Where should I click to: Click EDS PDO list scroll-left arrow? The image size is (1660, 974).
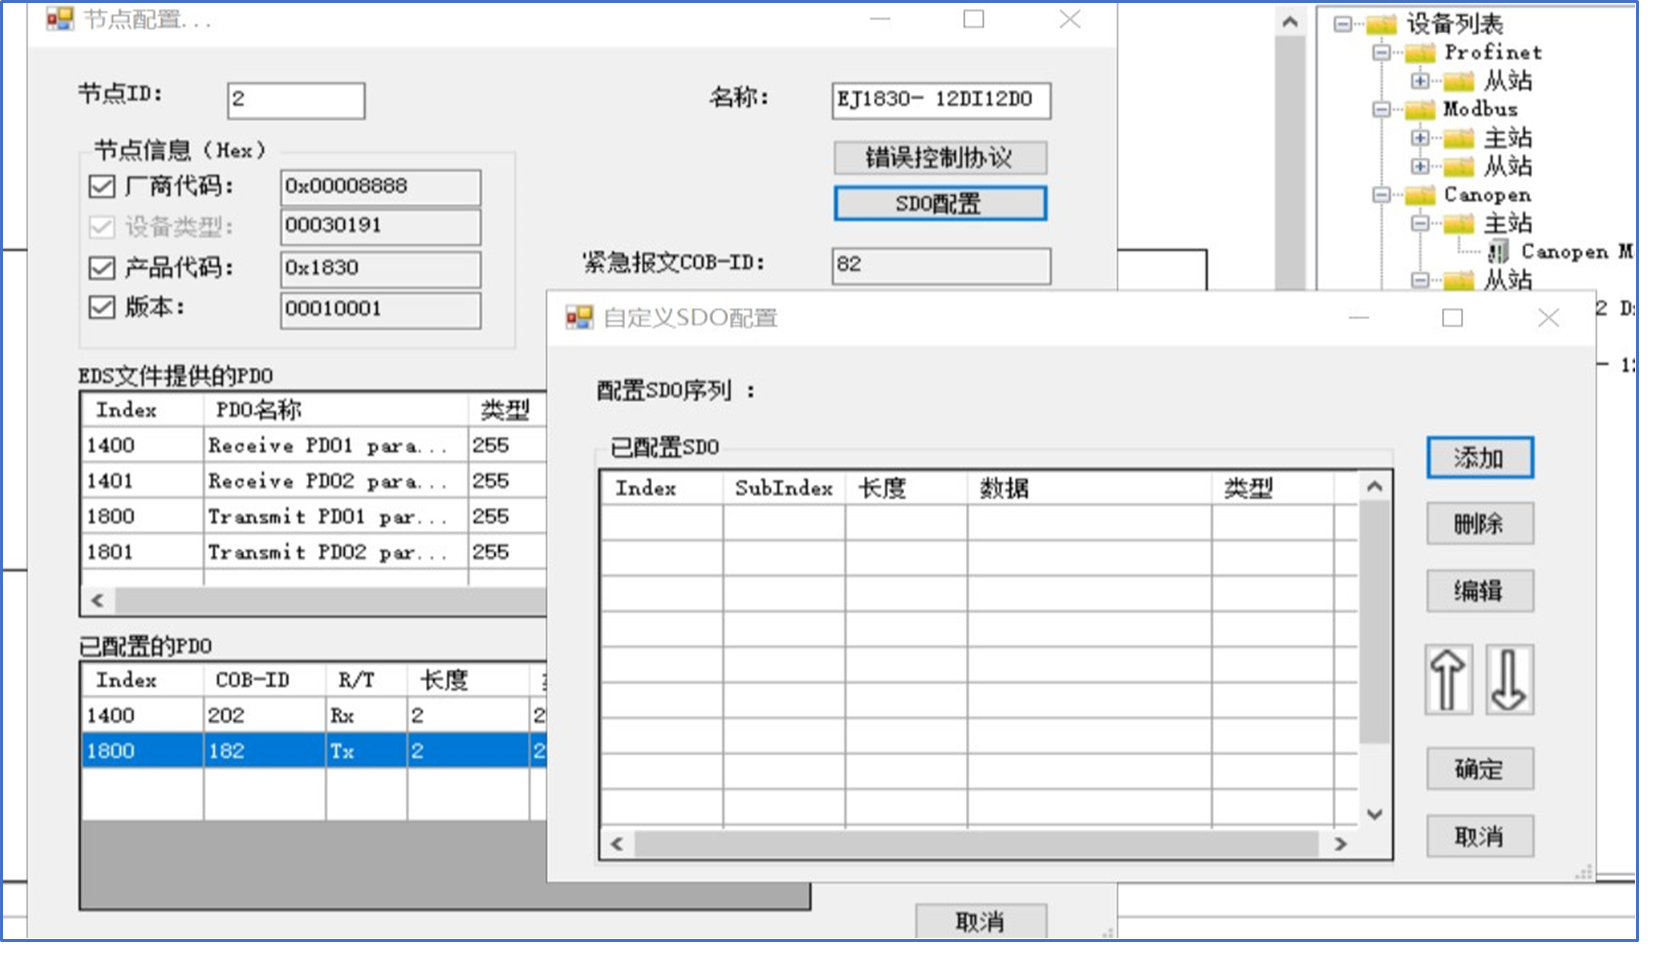pos(97,600)
